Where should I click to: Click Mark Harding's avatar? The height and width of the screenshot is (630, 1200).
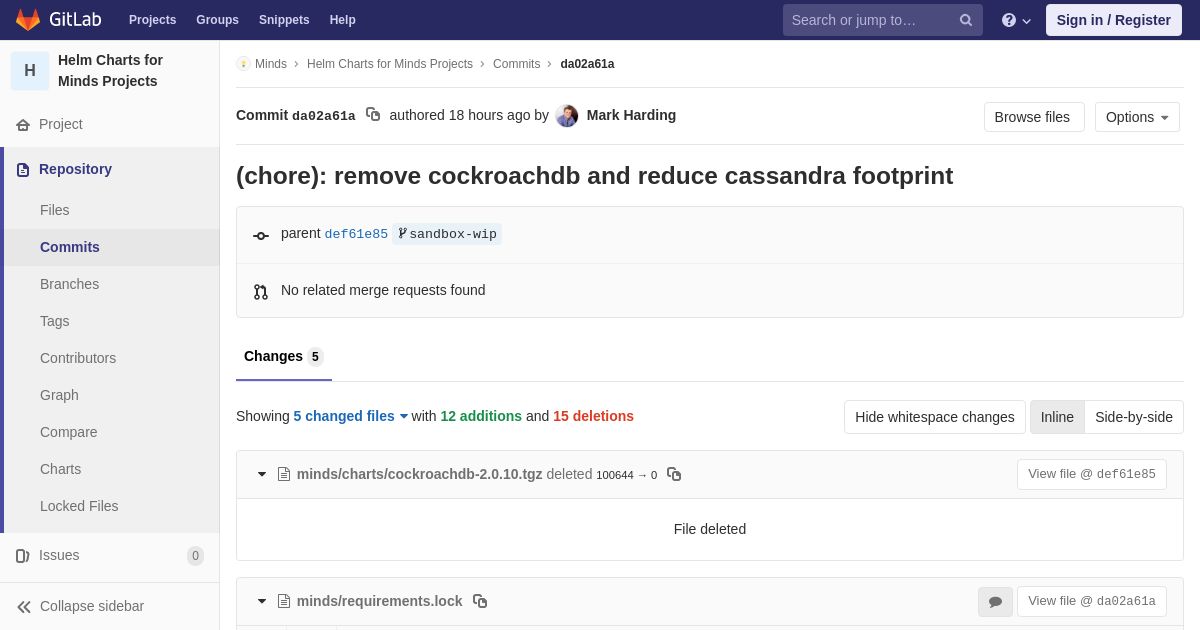[567, 116]
